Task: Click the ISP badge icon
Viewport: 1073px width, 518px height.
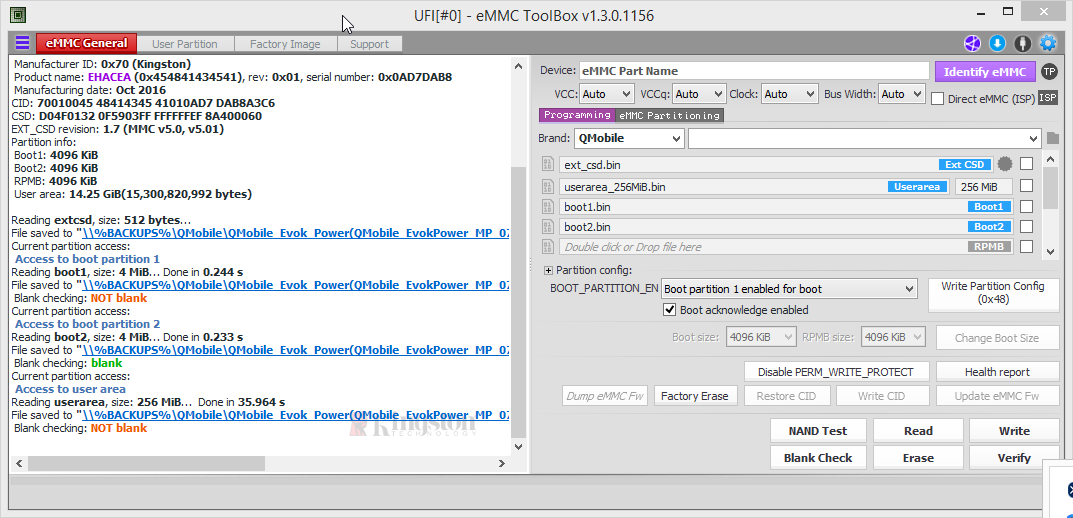Action: (x=1048, y=98)
